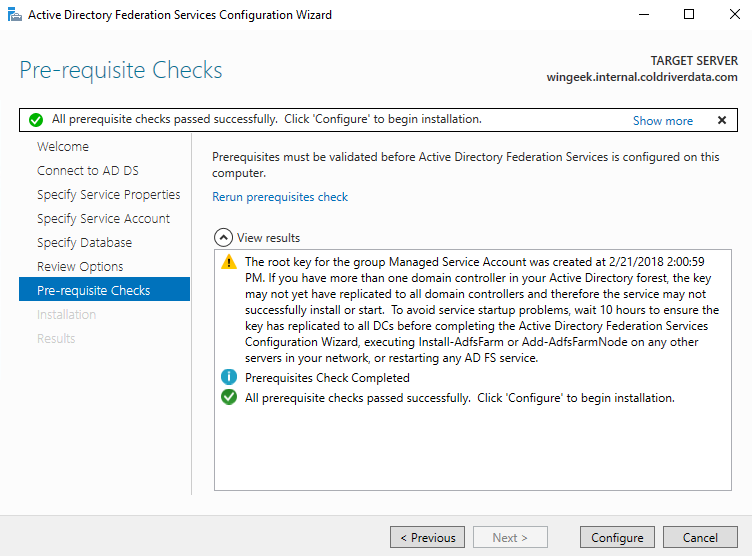Click the AD FS wizard title bar icon
The image size is (752, 556).
coord(13,15)
